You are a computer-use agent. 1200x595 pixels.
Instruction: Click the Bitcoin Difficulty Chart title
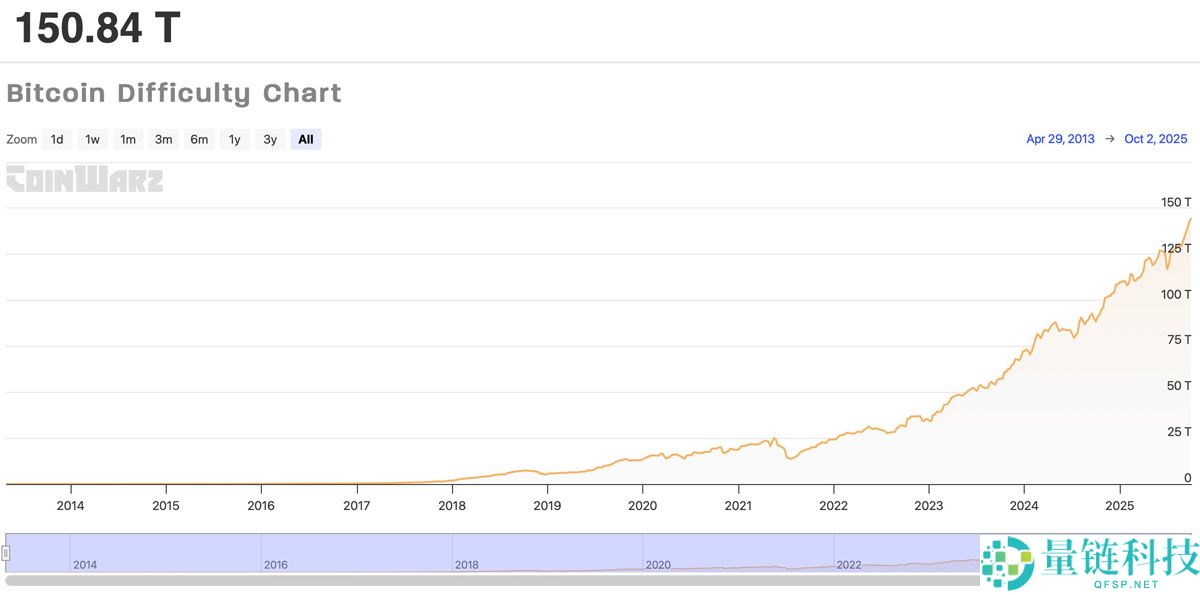pos(174,93)
